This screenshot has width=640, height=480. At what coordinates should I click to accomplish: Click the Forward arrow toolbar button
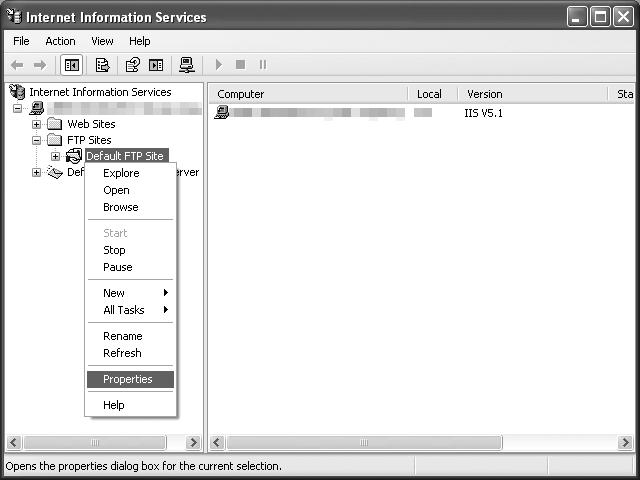(x=40, y=65)
